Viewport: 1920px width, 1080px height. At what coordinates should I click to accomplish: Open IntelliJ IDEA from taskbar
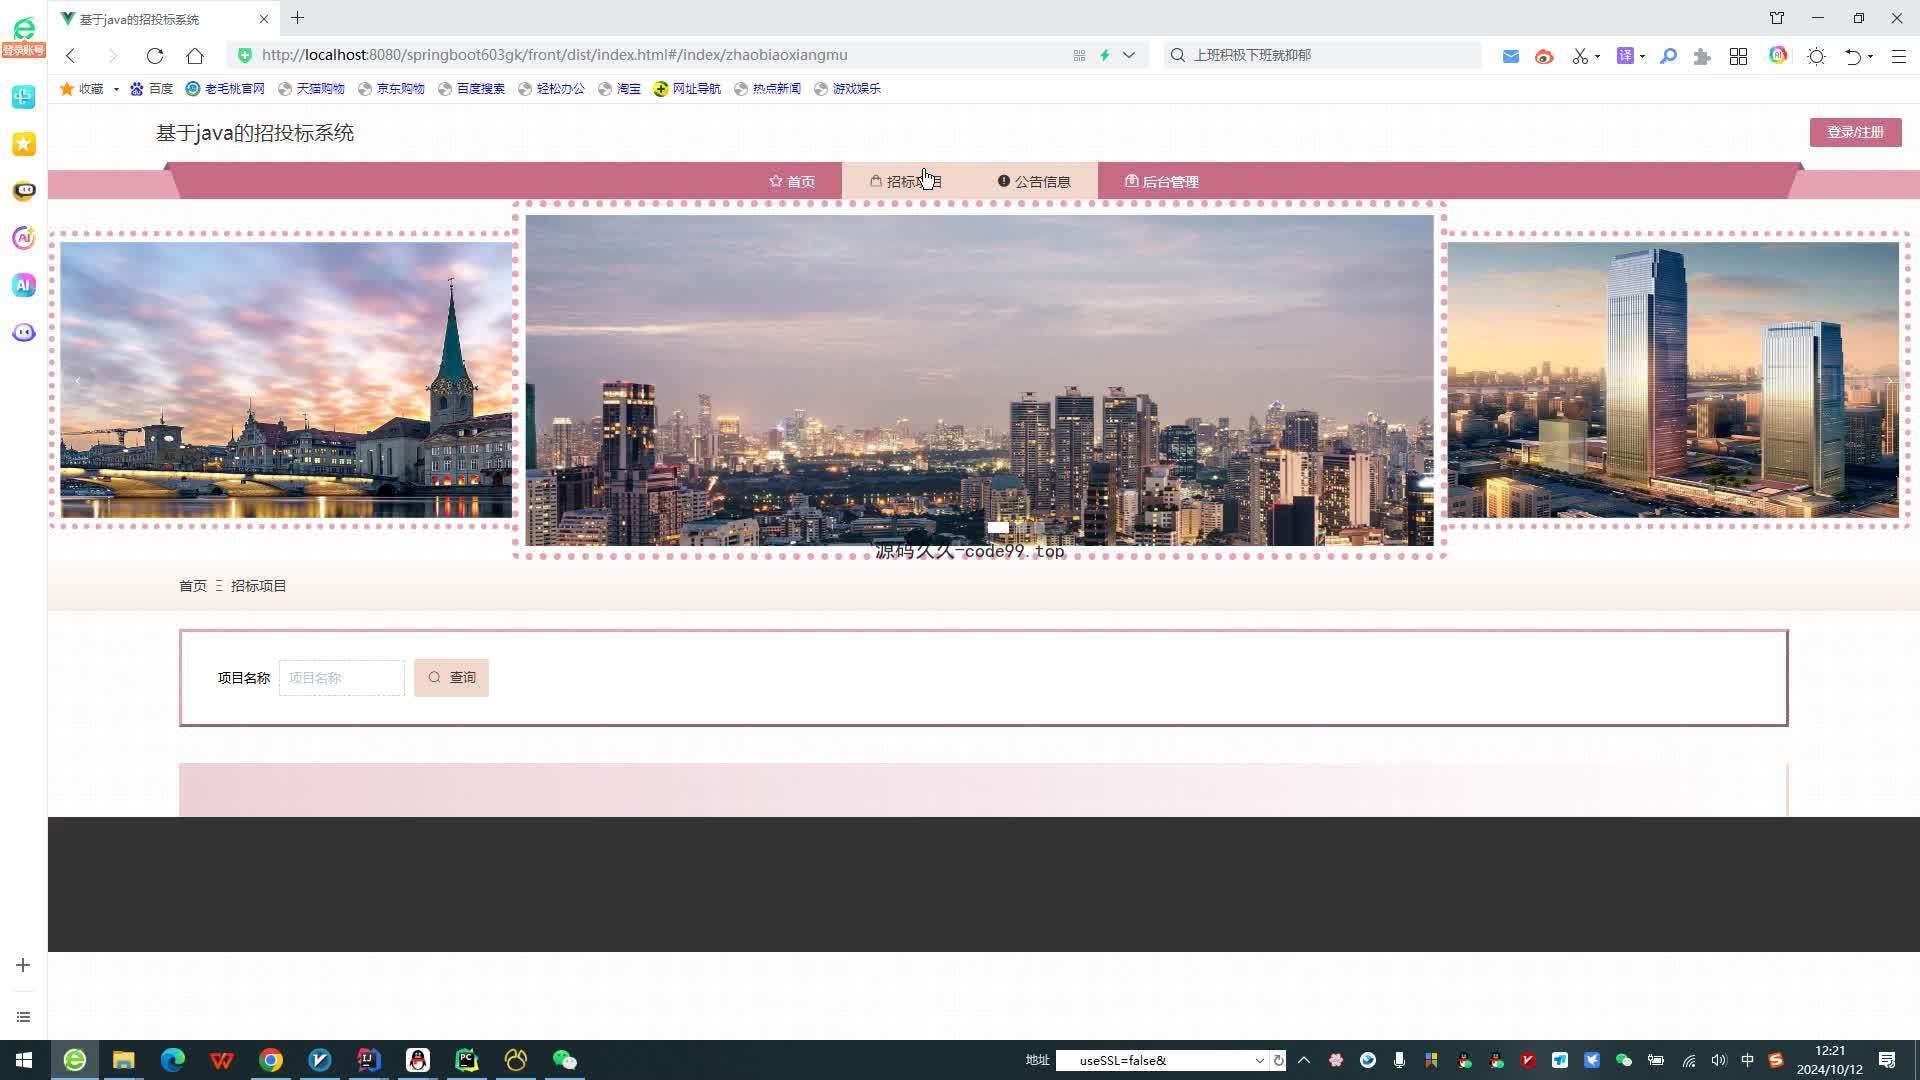(369, 1060)
